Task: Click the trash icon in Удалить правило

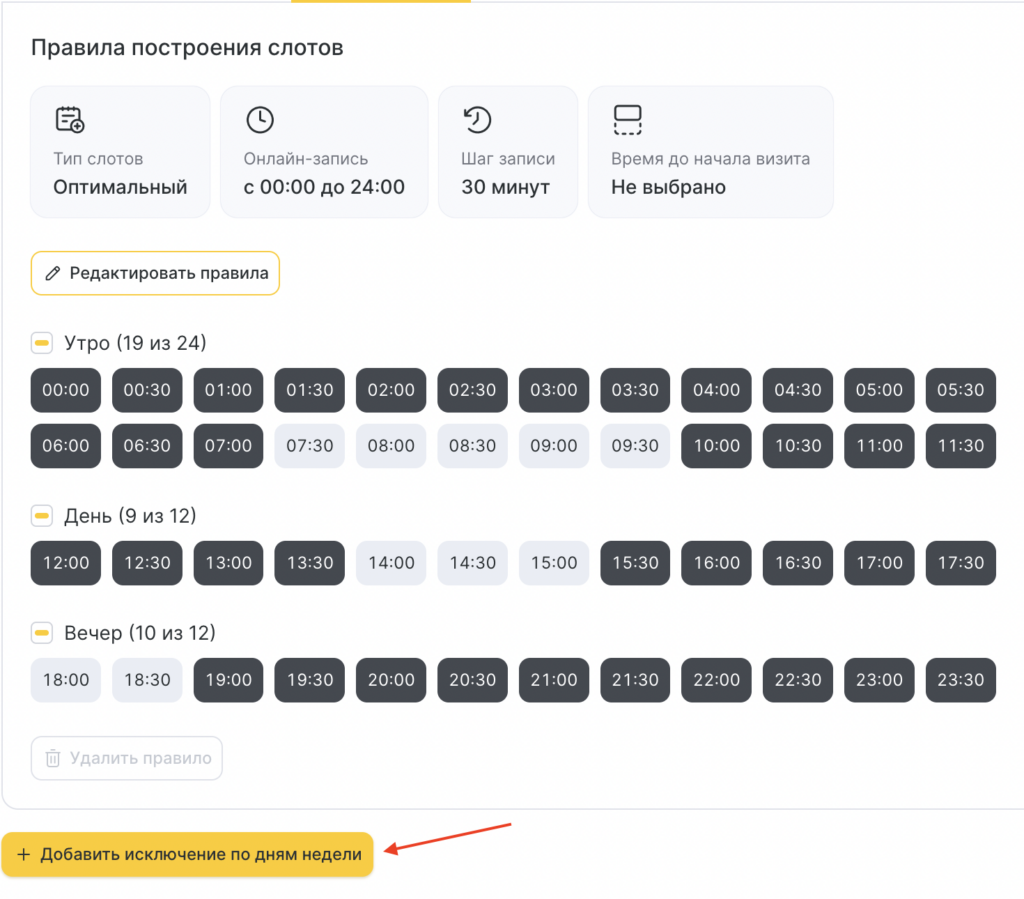Action: (53, 758)
